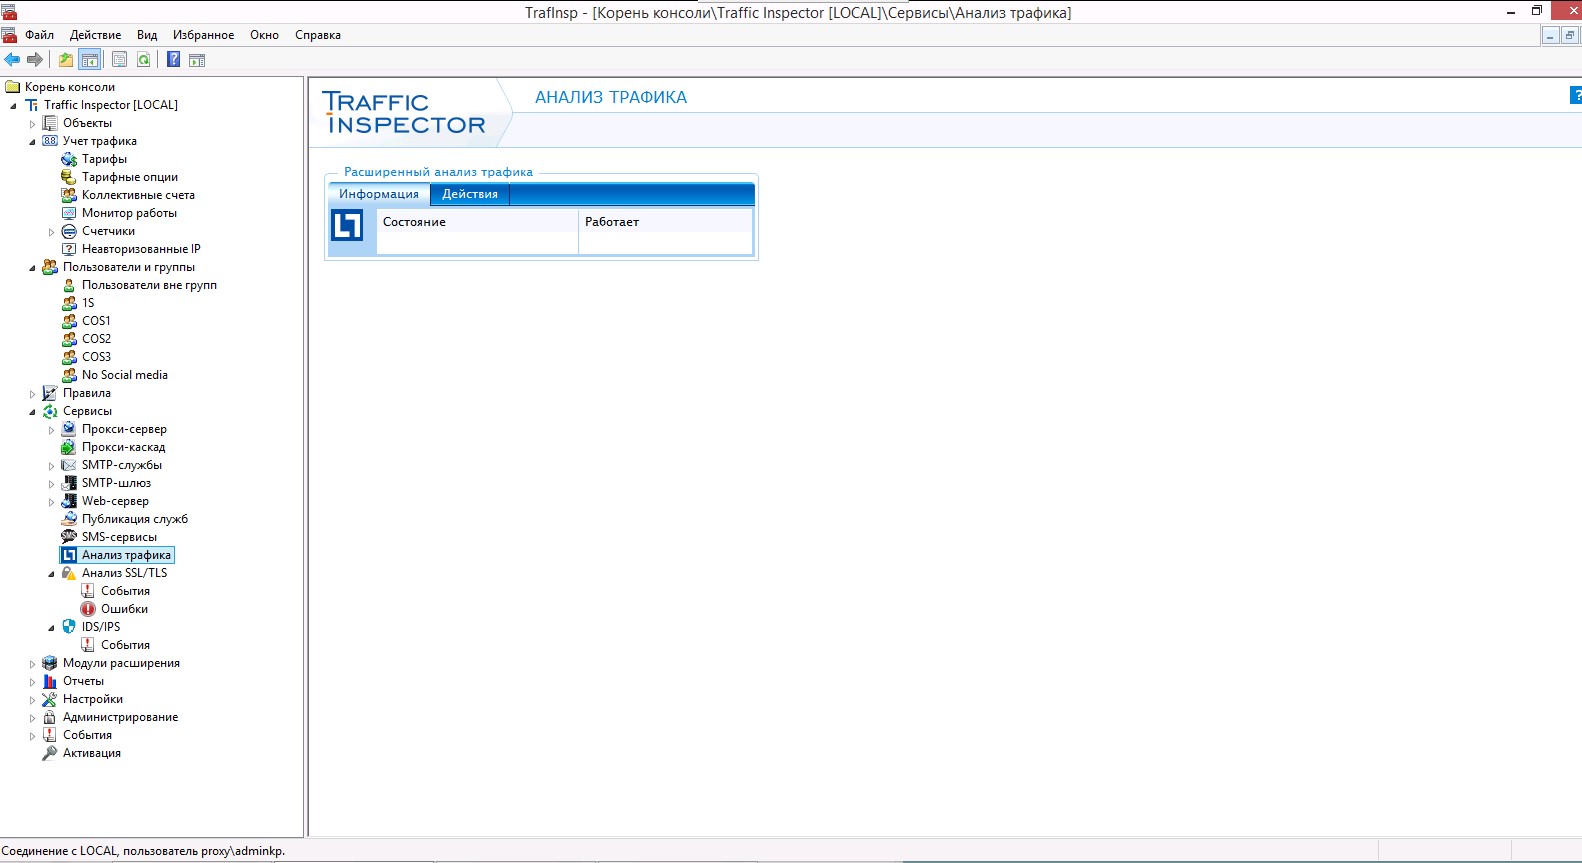This screenshot has height=863, width=1582.
Task: Collapse the Пользователи и группы node
Action: point(32,268)
